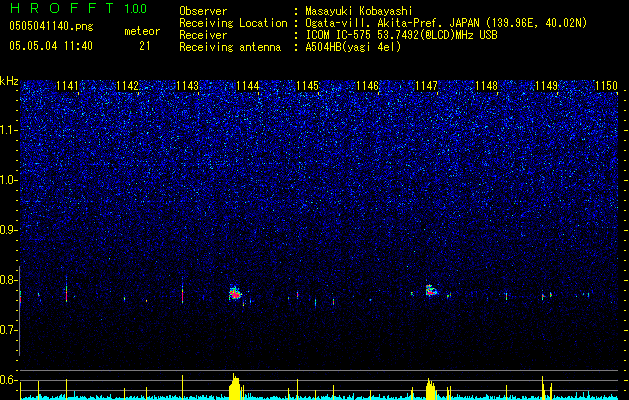The height and width of the screenshot is (400, 629).
Task: Select the meteor count value 21
Action: coord(144,46)
